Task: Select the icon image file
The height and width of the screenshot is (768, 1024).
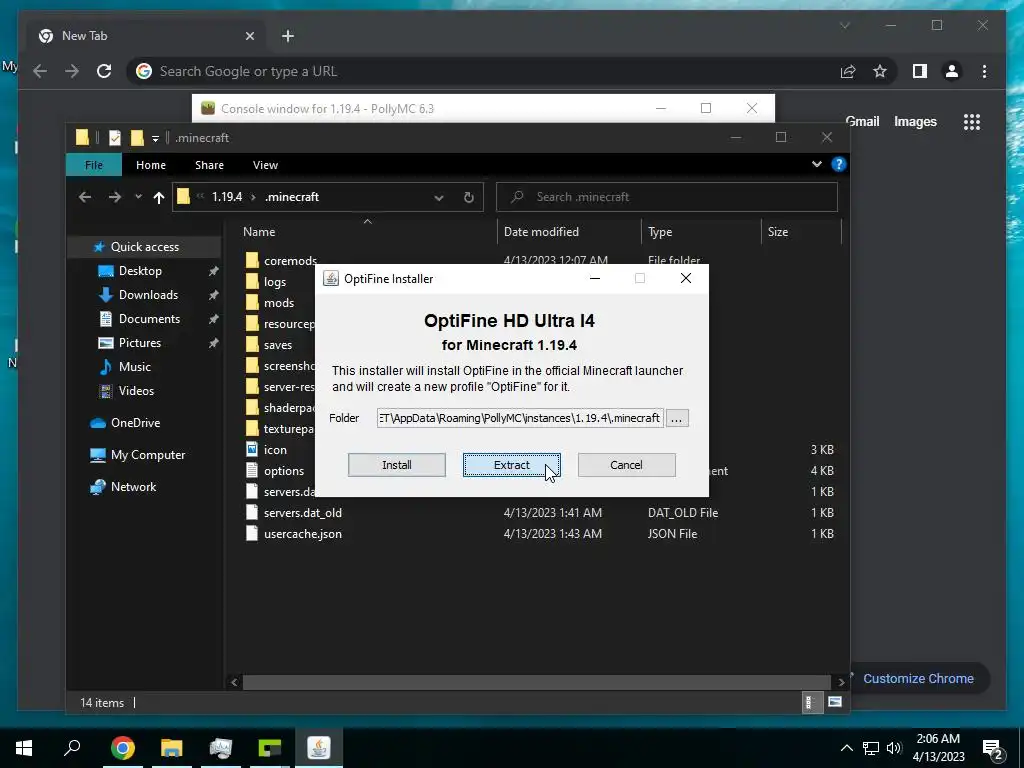Action: (275, 450)
